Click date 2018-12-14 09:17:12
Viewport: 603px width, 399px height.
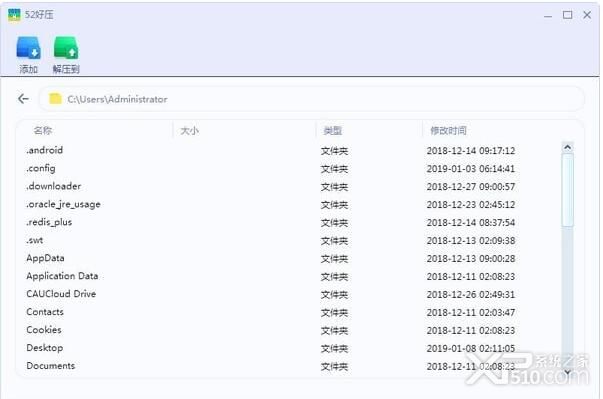[471, 151]
